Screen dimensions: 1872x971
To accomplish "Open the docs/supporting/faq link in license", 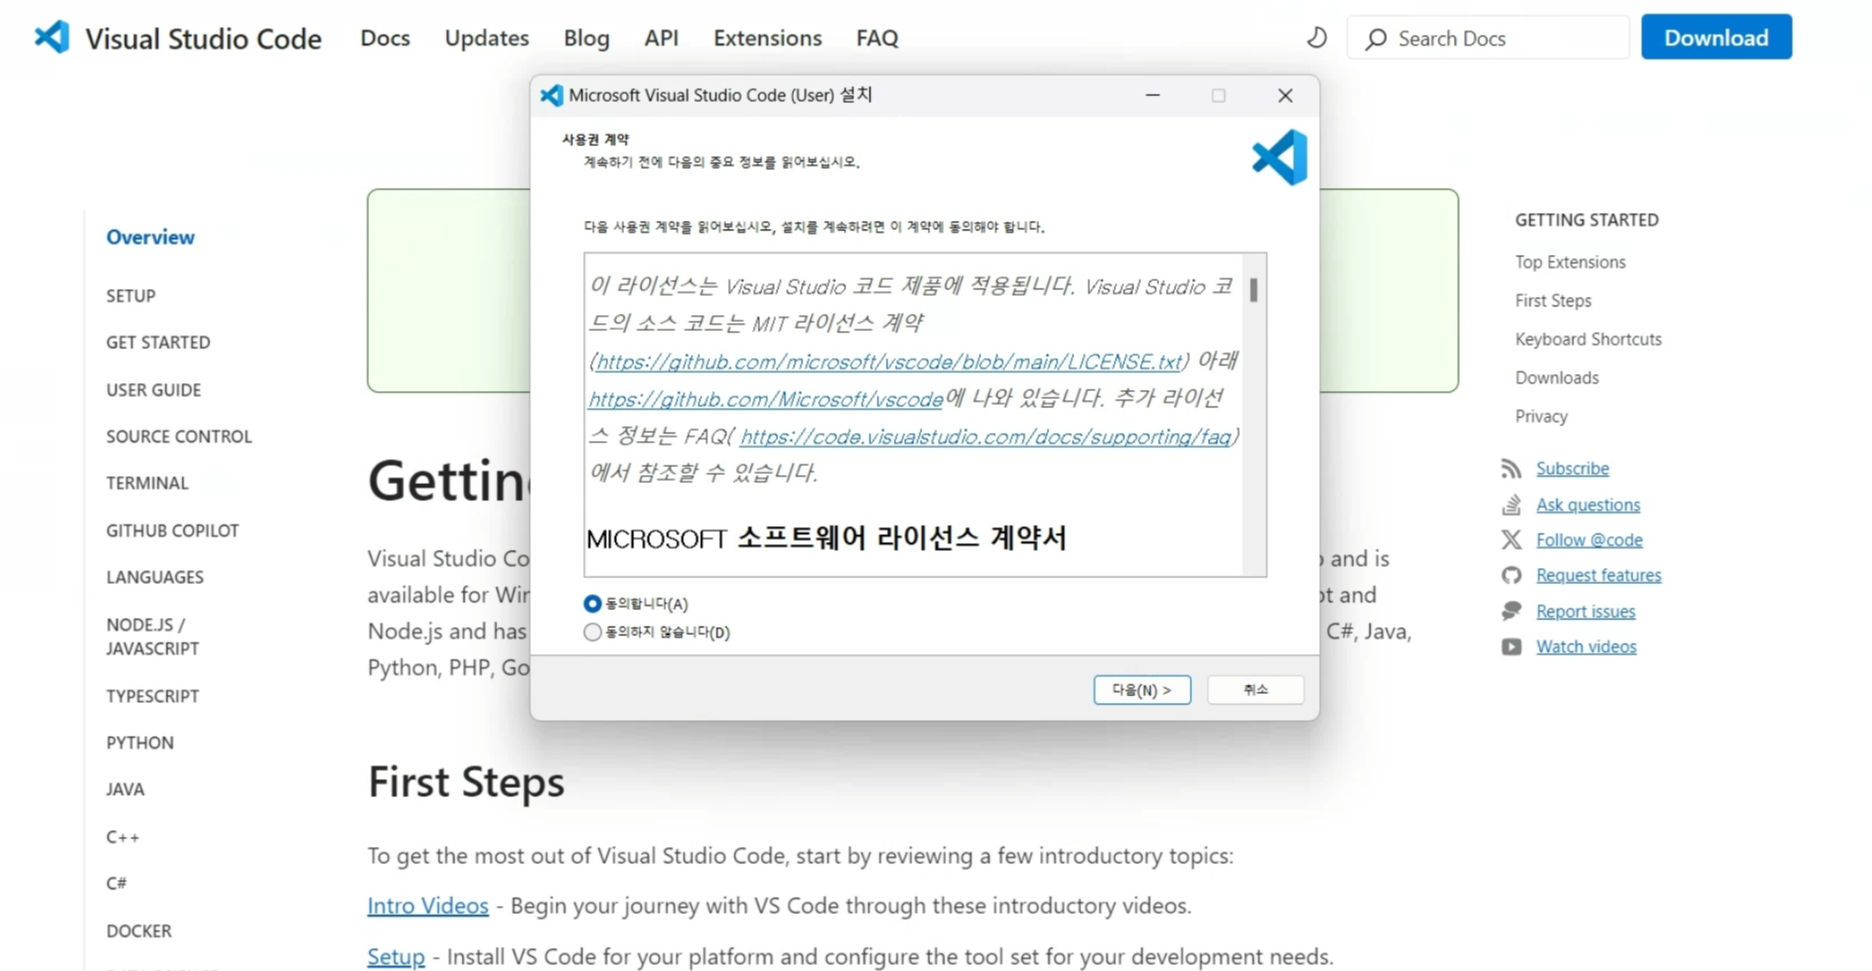I will click(x=985, y=437).
